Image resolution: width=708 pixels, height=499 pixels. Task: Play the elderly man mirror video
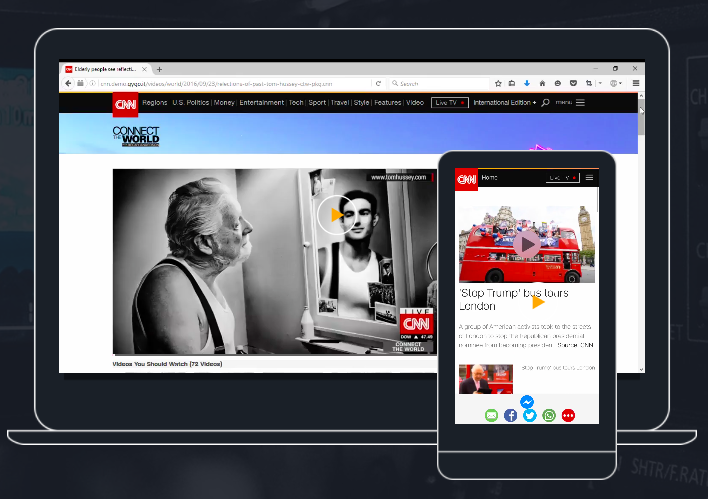click(336, 215)
